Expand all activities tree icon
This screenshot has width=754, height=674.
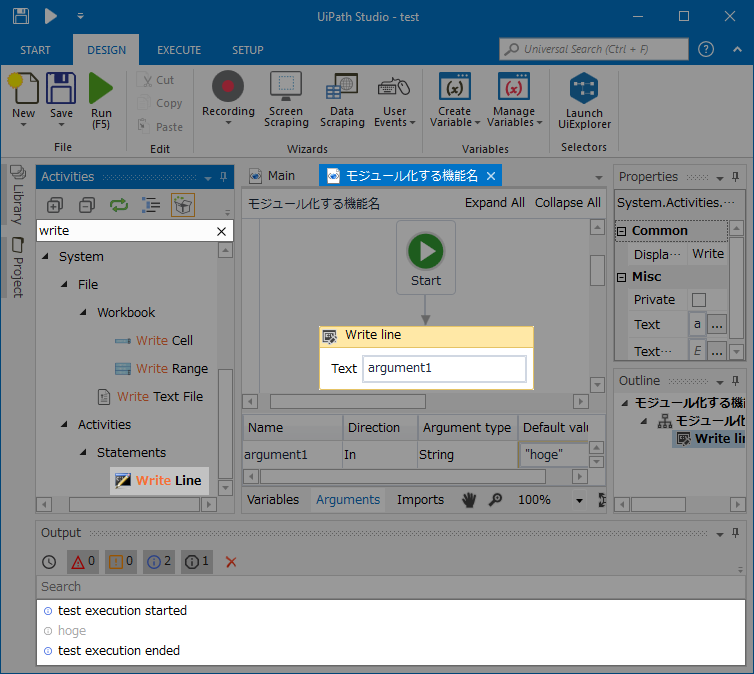coord(55,206)
